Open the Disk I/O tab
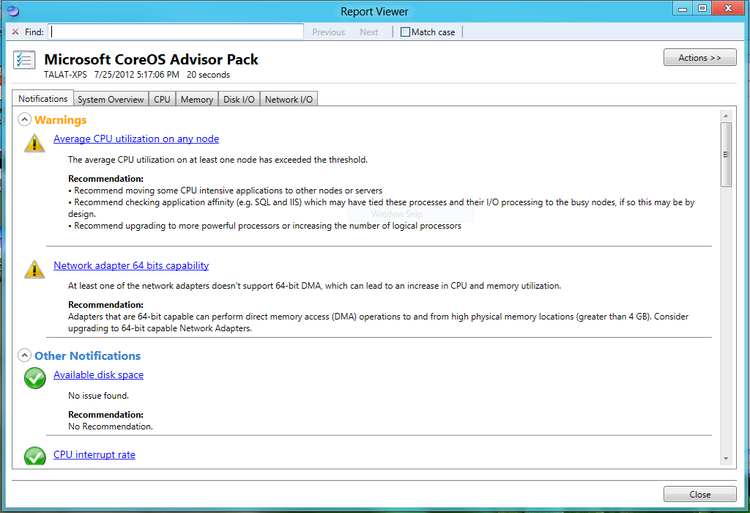Screen dimensions: 750x513 pyautogui.click(x=239, y=99)
